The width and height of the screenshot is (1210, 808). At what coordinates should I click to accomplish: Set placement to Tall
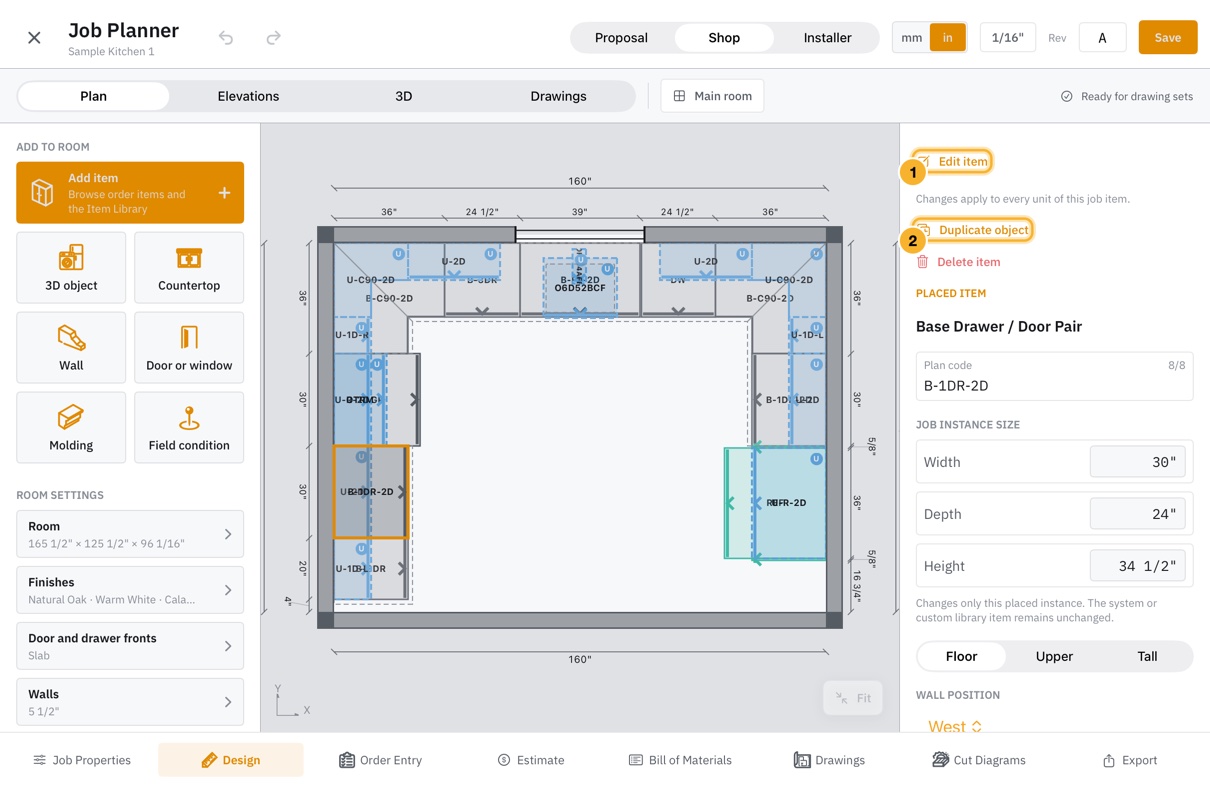coord(1147,656)
